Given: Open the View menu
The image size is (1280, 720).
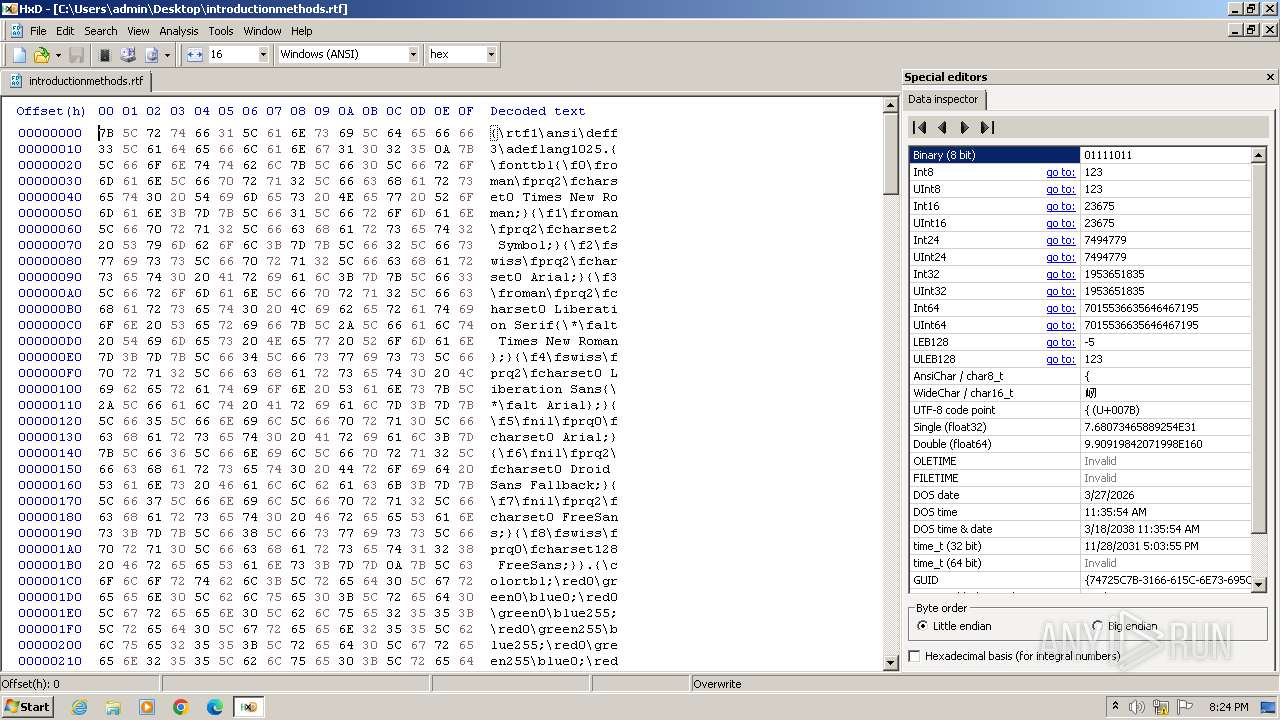Looking at the screenshot, I should 138,31.
